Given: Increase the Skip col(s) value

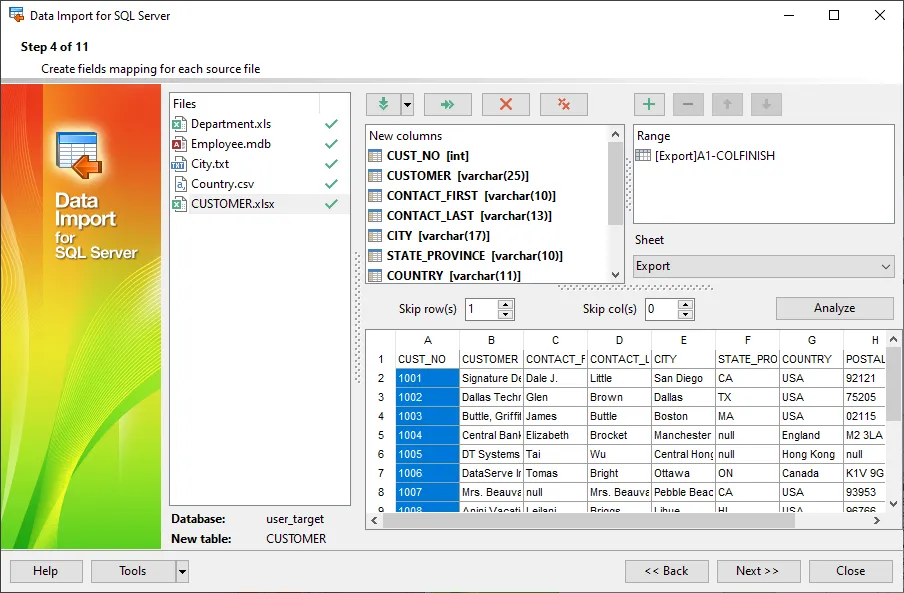Looking at the screenshot, I should (685, 304).
